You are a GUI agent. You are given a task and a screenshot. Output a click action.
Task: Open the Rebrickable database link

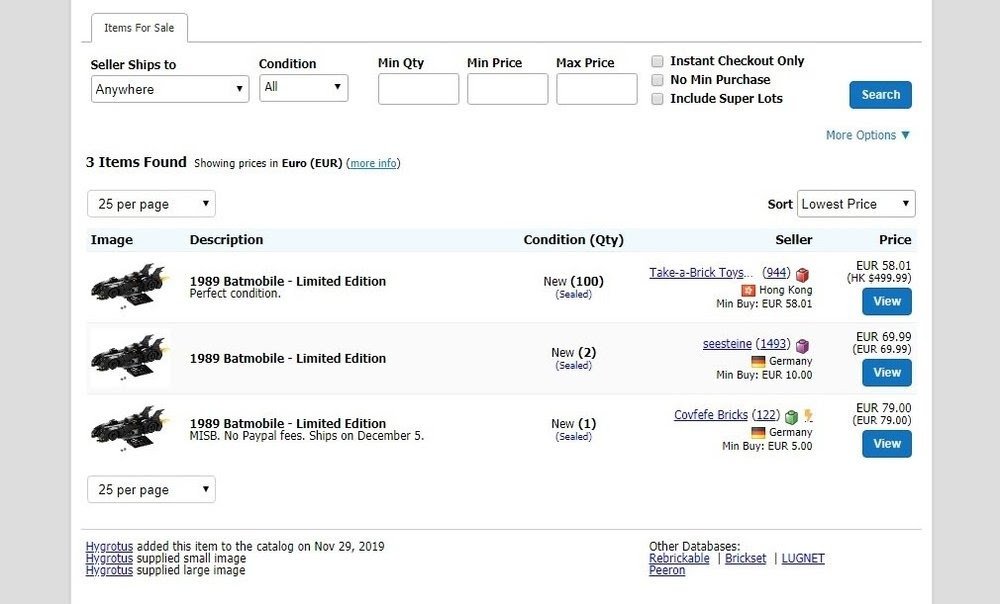tap(679, 559)
